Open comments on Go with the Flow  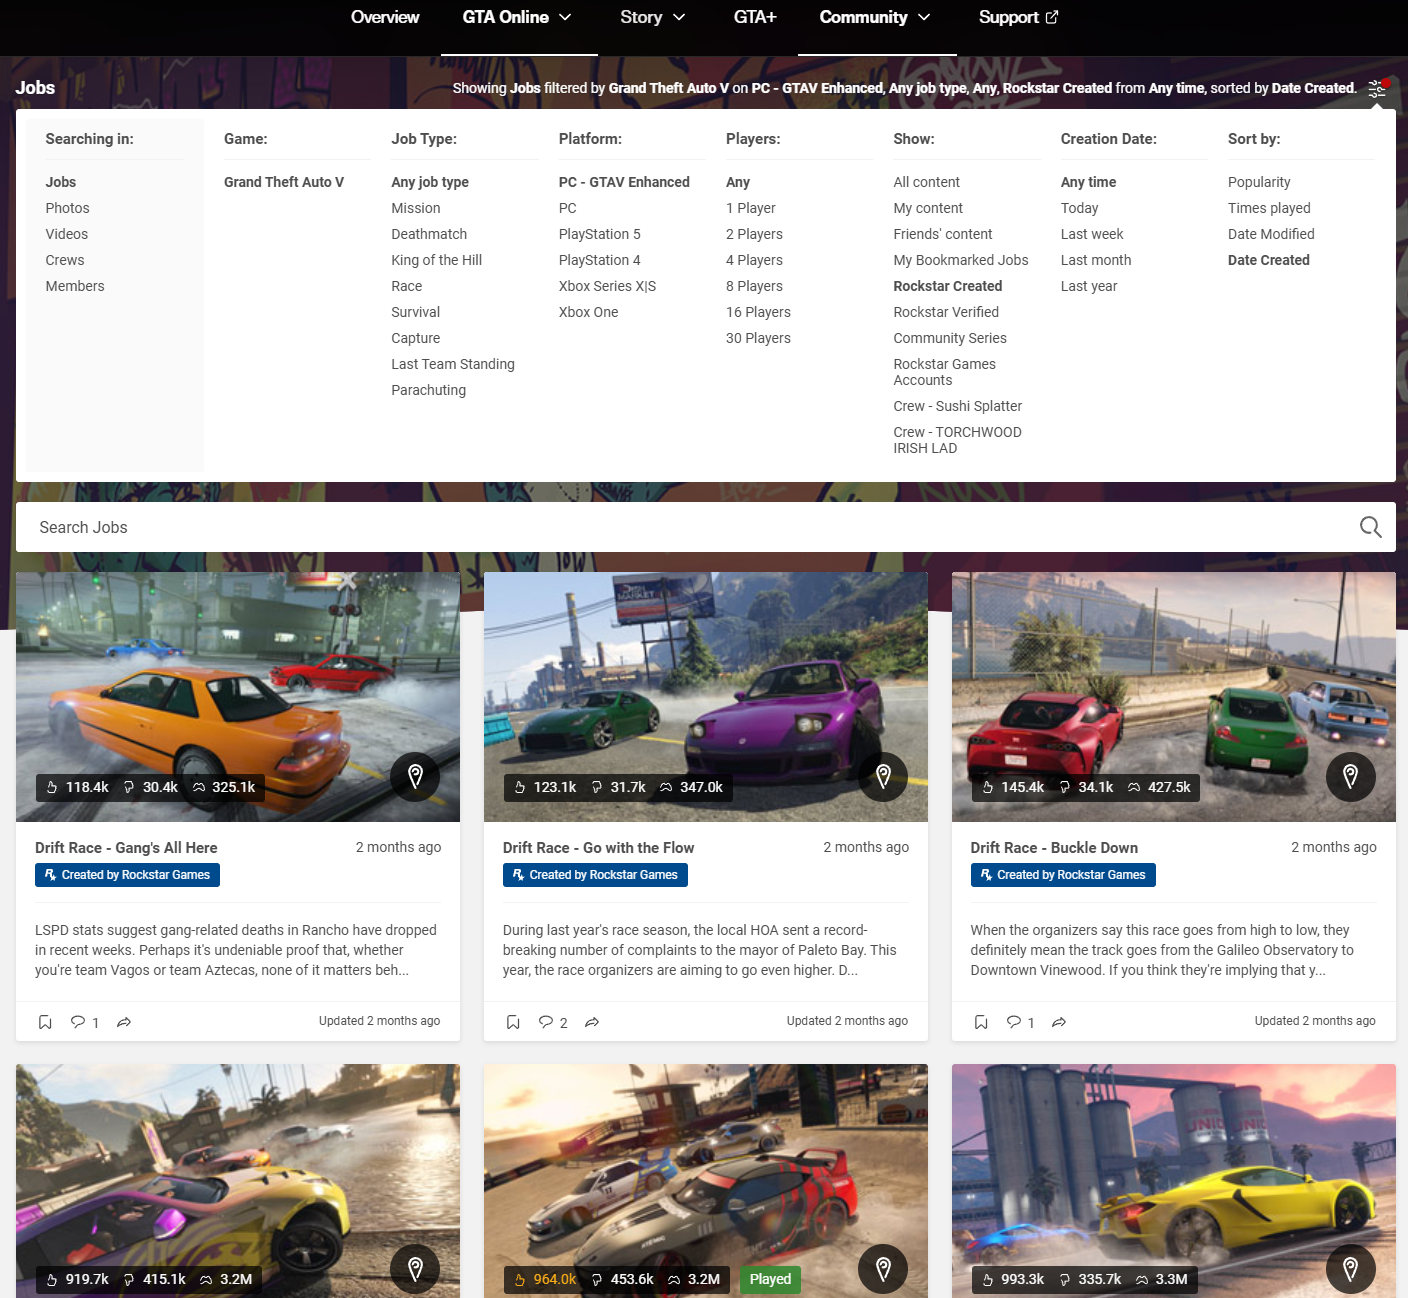point(552,1022)
